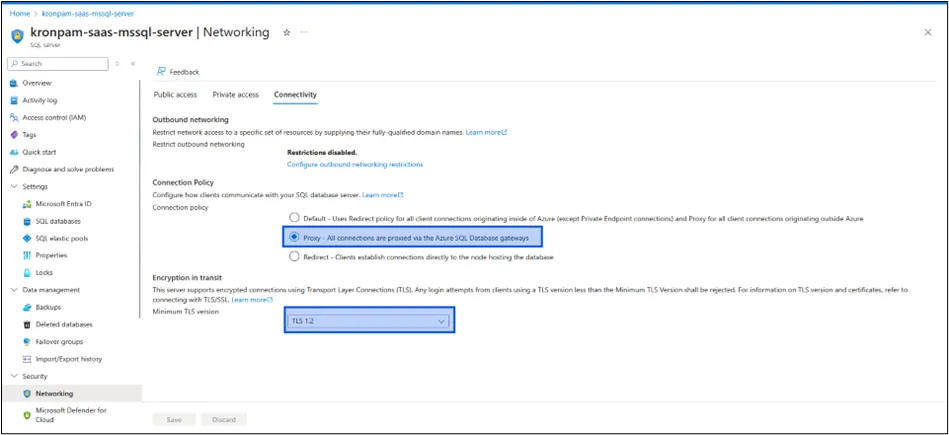Image resolution: width=949 pixels, height=435 pixels.
Task: Click the Failover groups icon
Action: pyautogui.click(x=27, y=342)
